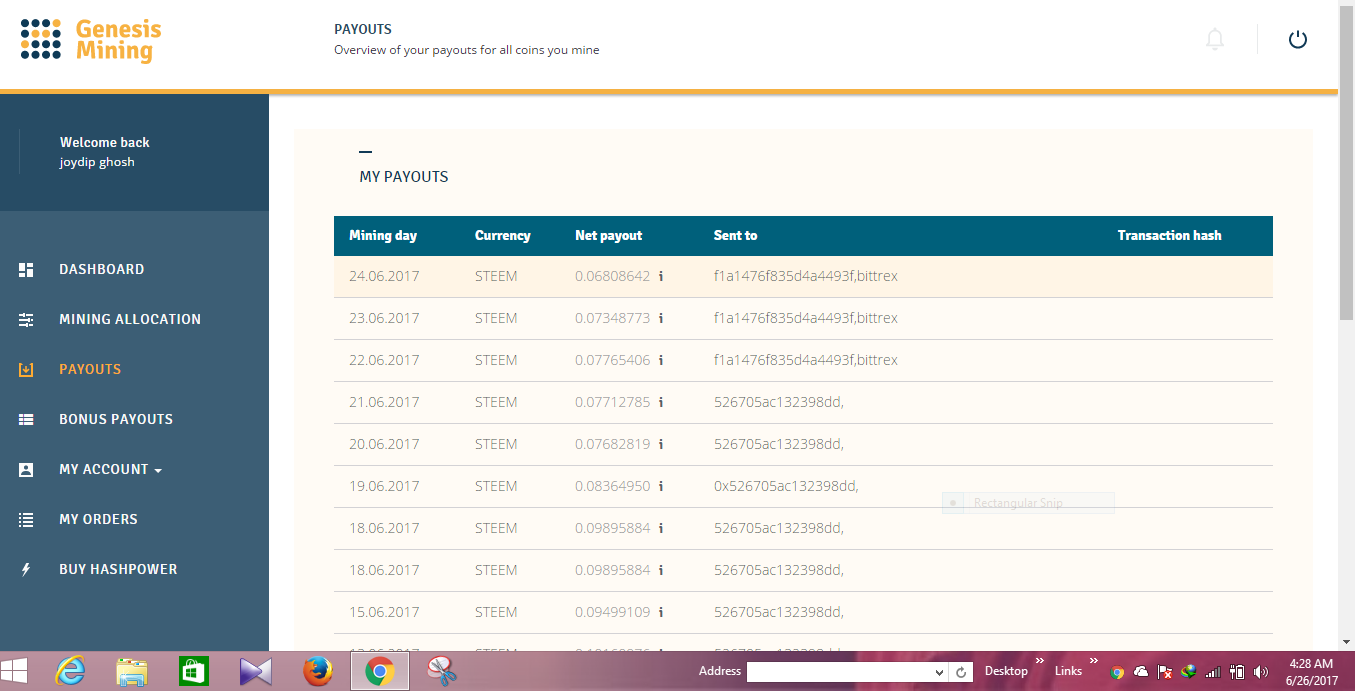Image resolution: width=1355 pixels, height=691 pixels.
Task: Expand the Desktop toolbar chevron
Action: (x=1039, y=661)
